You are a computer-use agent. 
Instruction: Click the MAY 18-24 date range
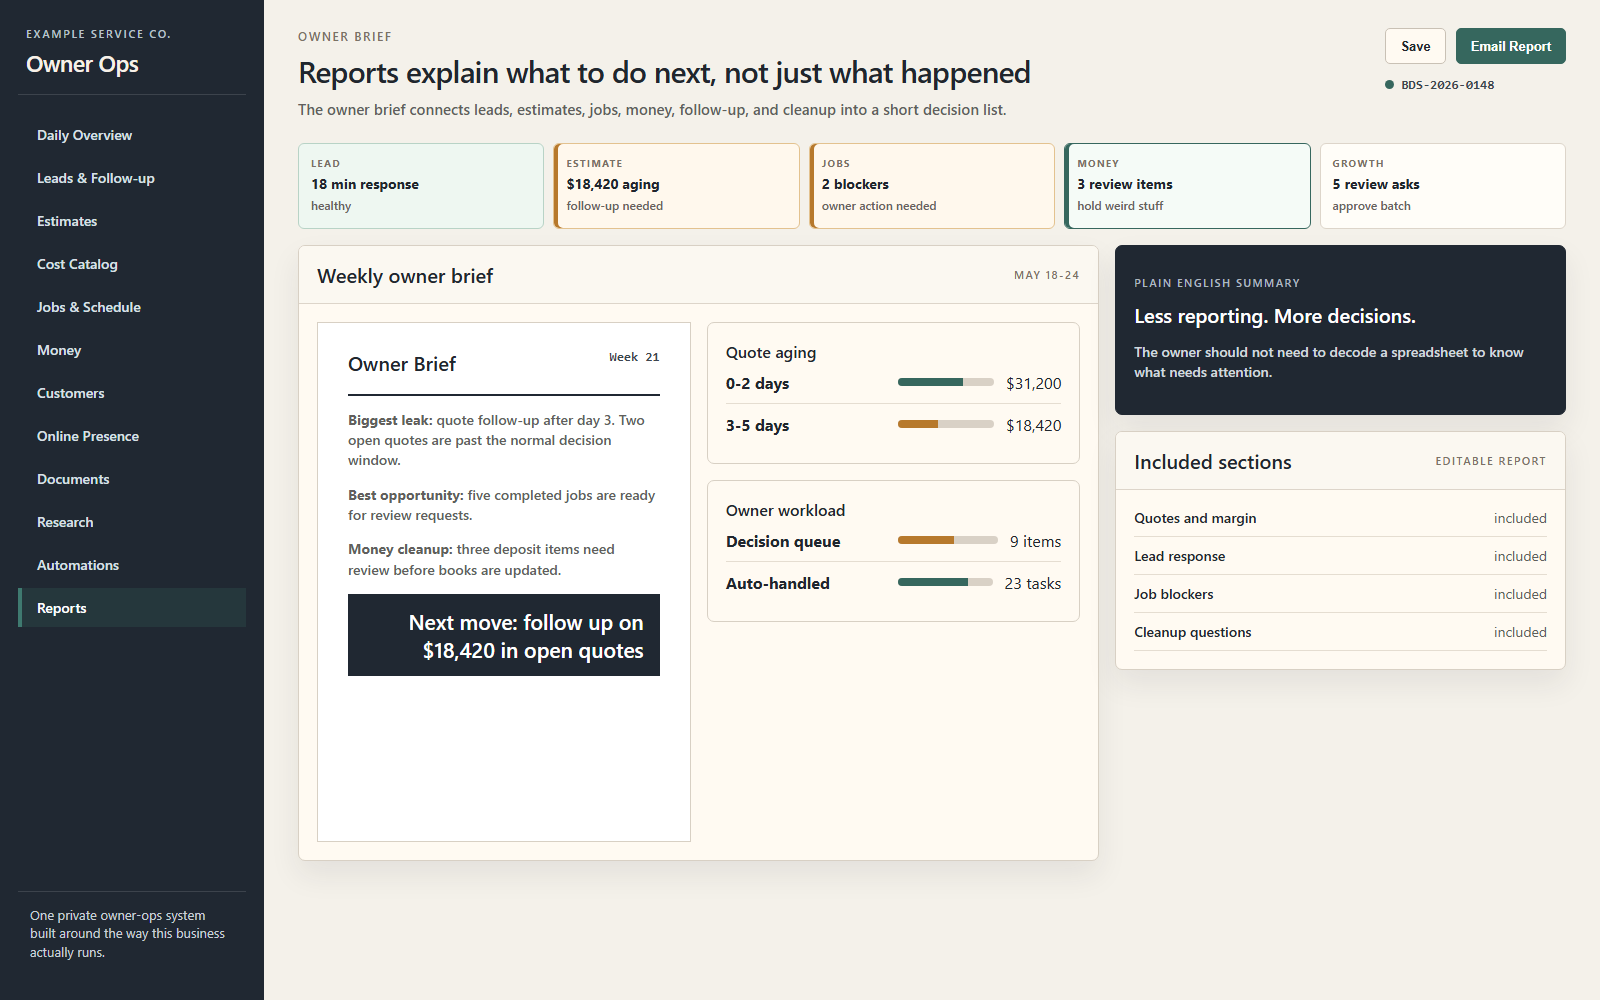click(1046, 275)
